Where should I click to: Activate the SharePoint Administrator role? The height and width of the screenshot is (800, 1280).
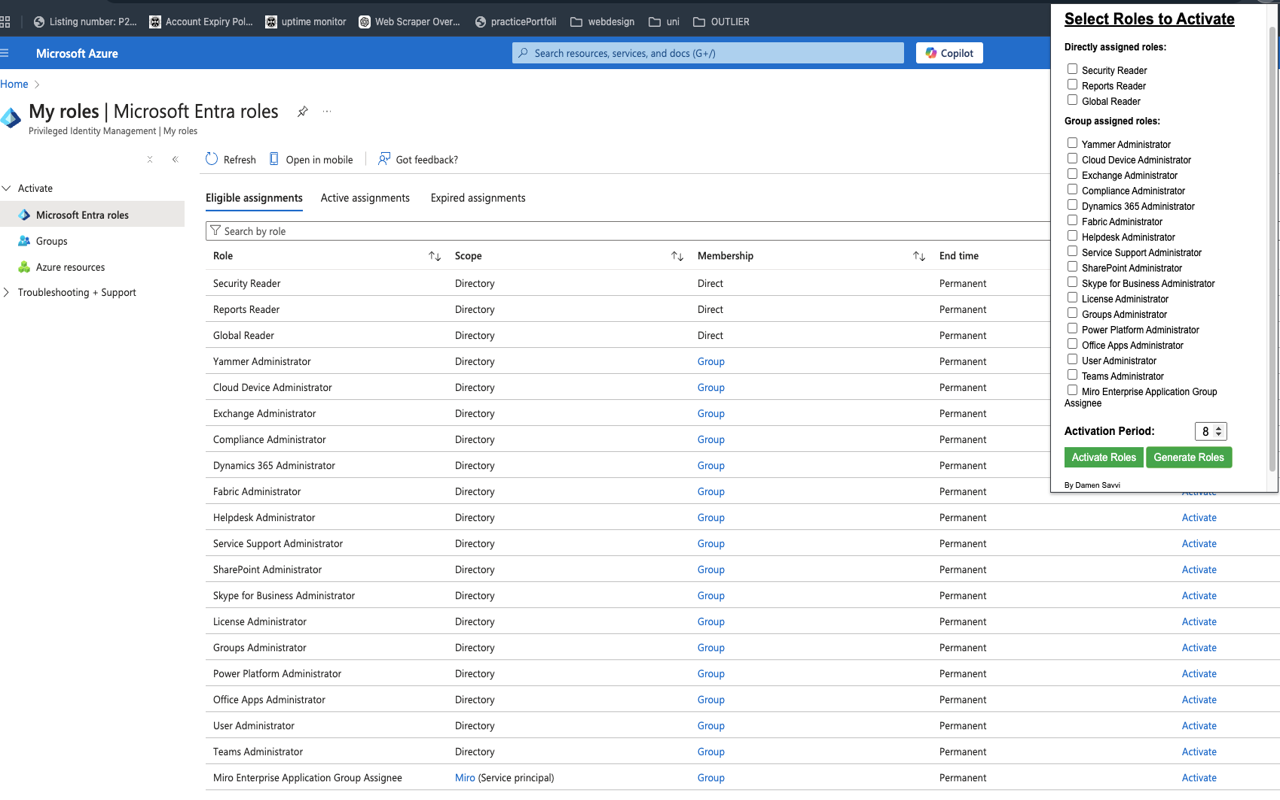(x=1199, y=569)
